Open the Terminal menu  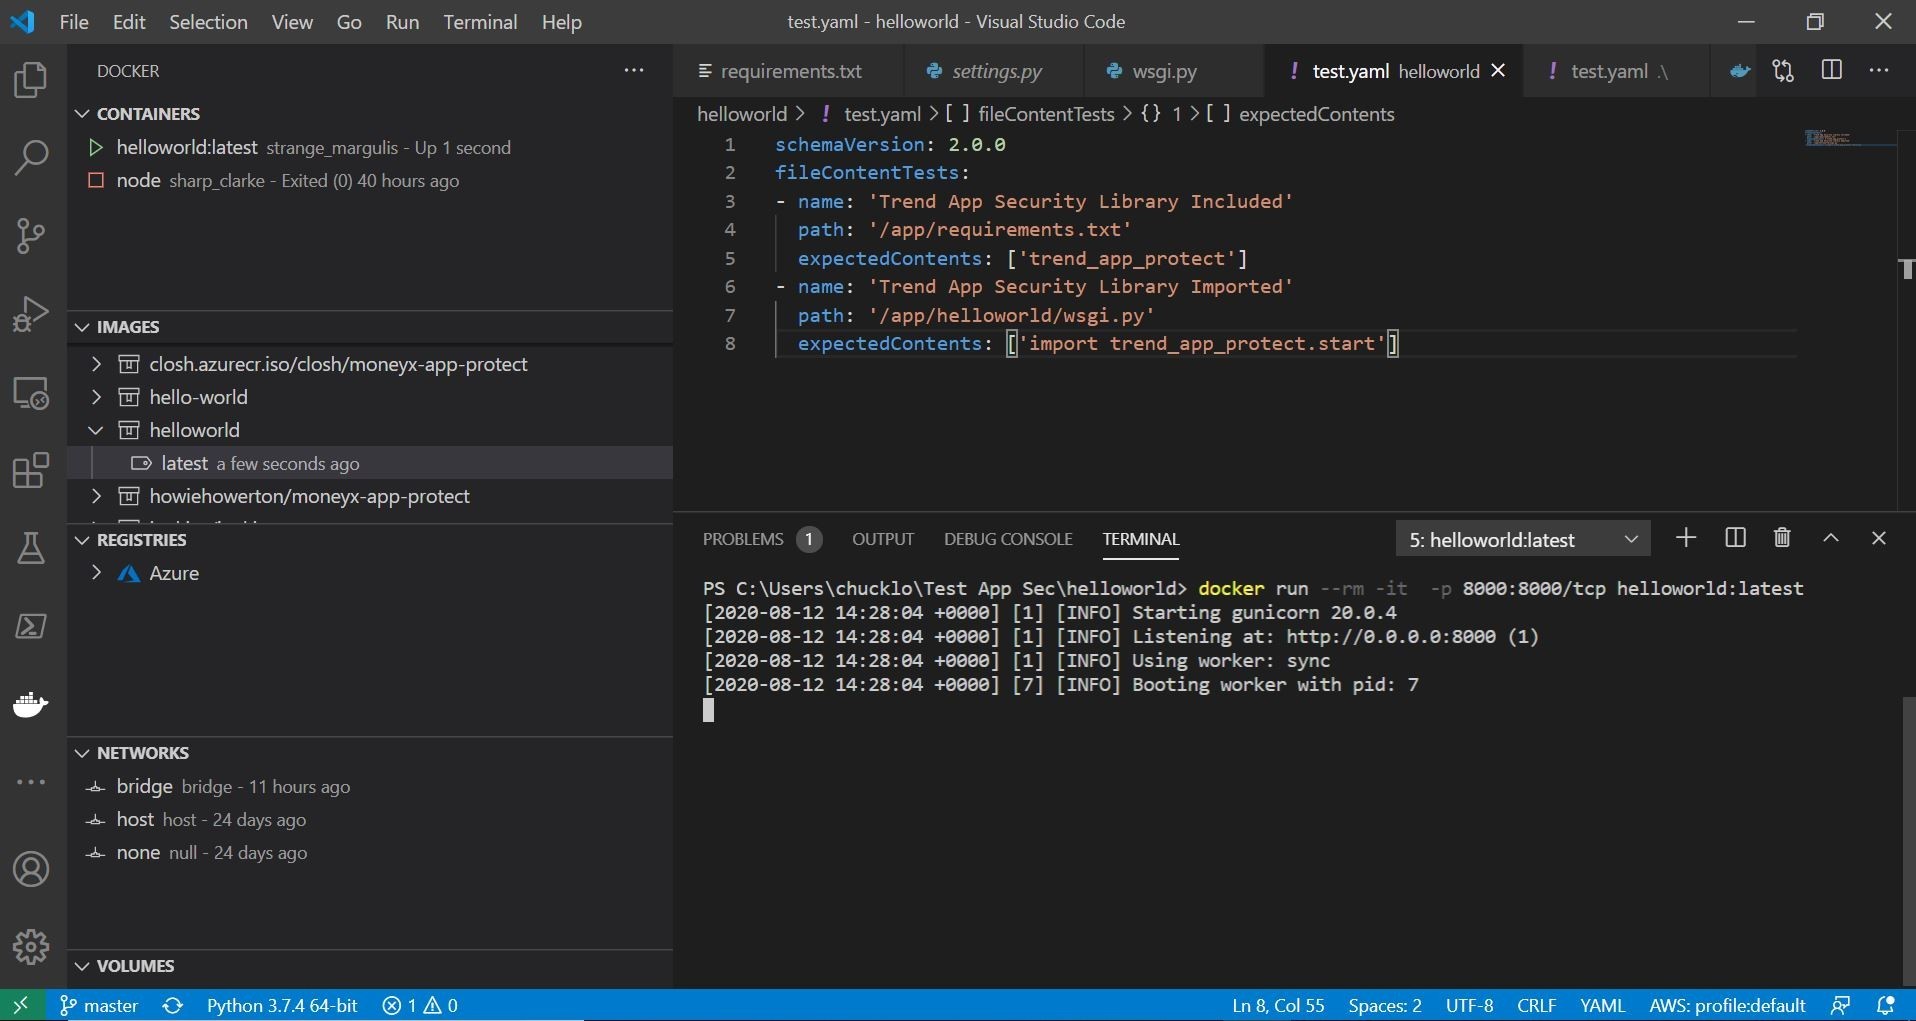point(480,22)
